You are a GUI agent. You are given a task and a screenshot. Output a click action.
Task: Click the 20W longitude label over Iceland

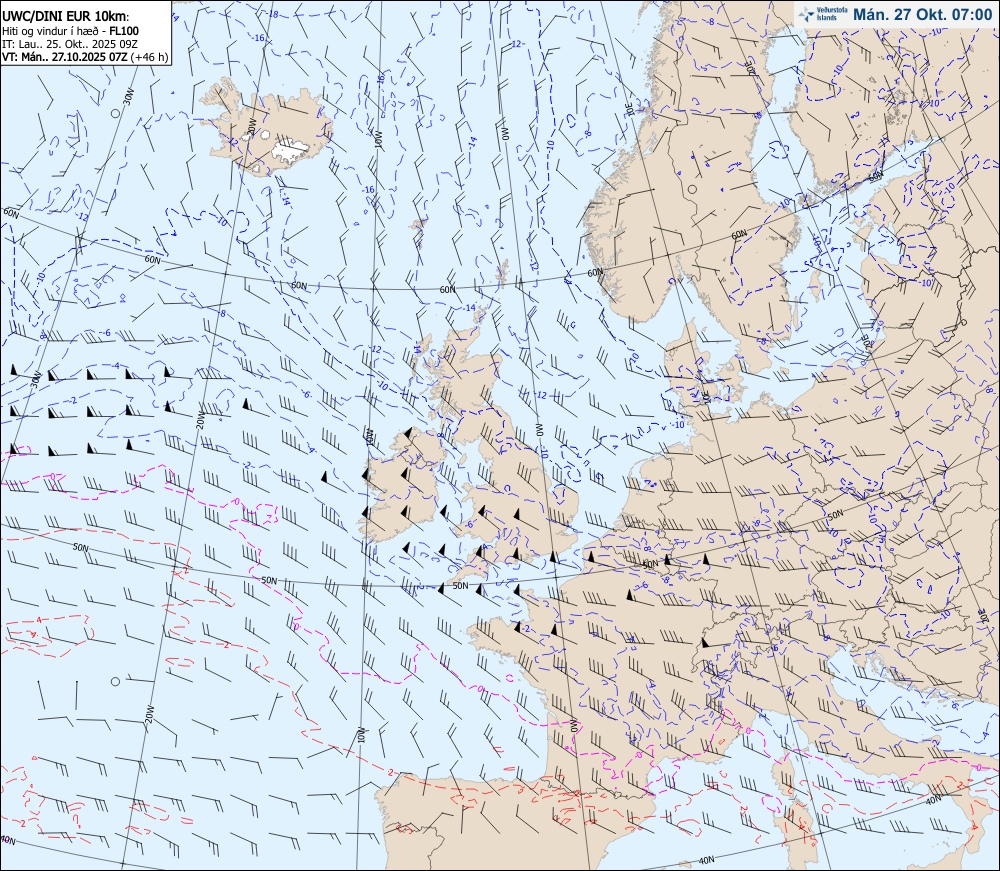(251, 126)
